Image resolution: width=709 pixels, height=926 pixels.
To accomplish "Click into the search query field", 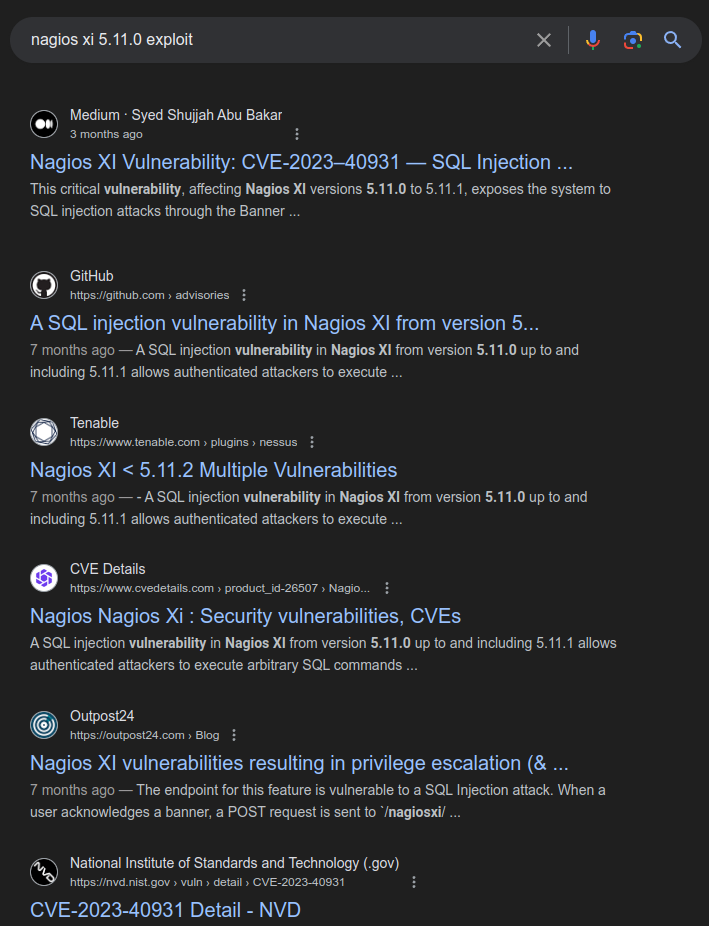I will pyautogui.click(x=270, y=40).
